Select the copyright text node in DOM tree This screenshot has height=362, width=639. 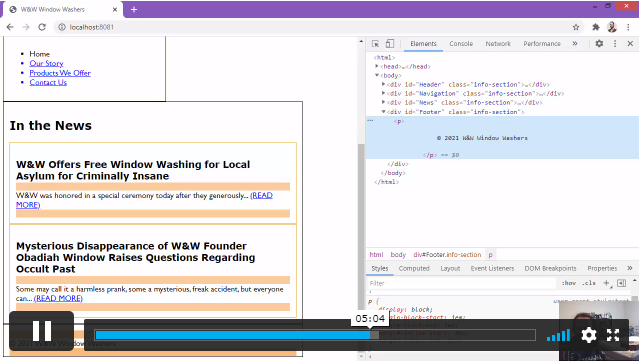(482, 138)
